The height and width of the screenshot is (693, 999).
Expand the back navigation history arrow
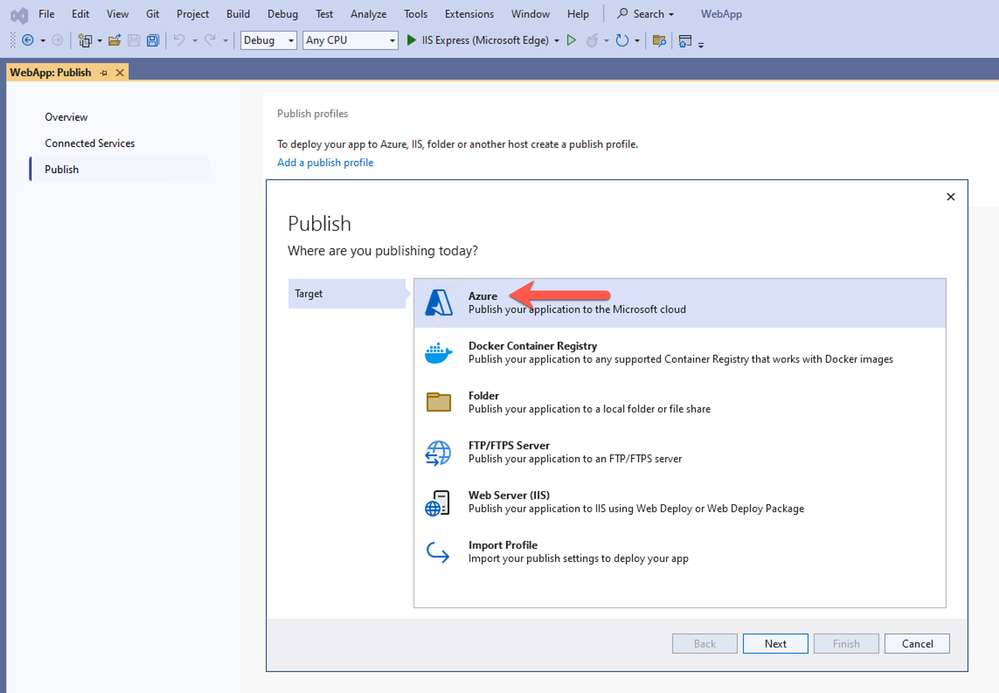43,41
